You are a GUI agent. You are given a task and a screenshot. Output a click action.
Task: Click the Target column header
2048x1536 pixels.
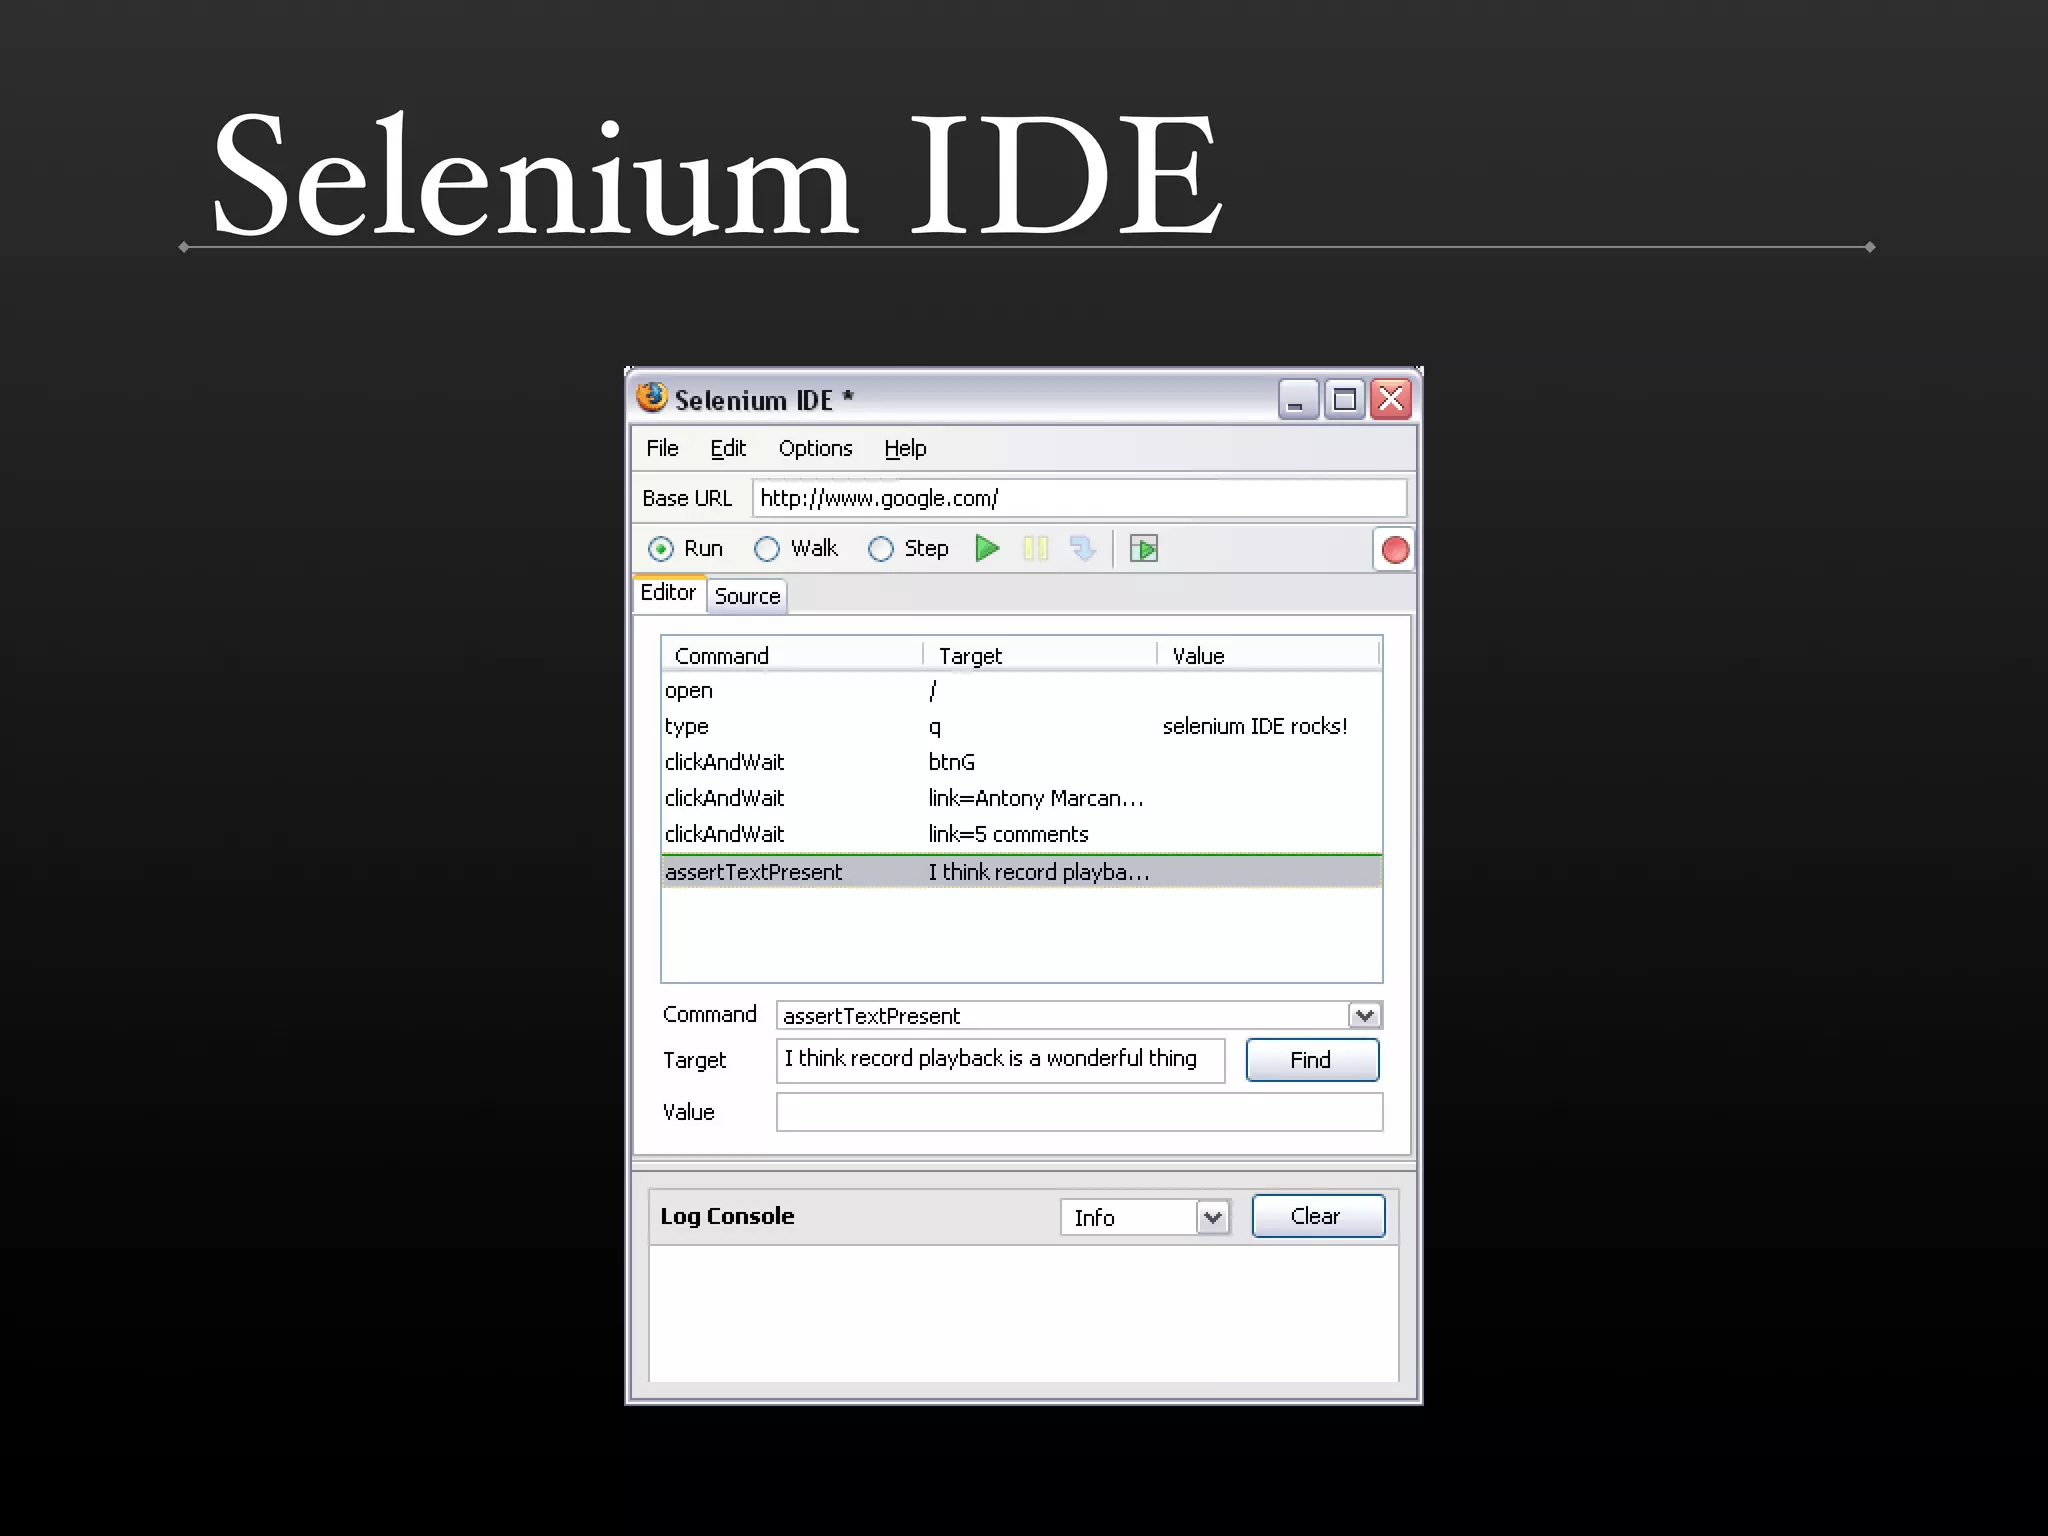coord(1040,655)
